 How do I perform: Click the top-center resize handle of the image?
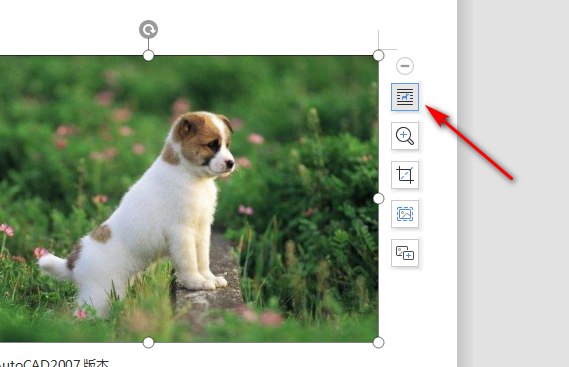point(148,56)
